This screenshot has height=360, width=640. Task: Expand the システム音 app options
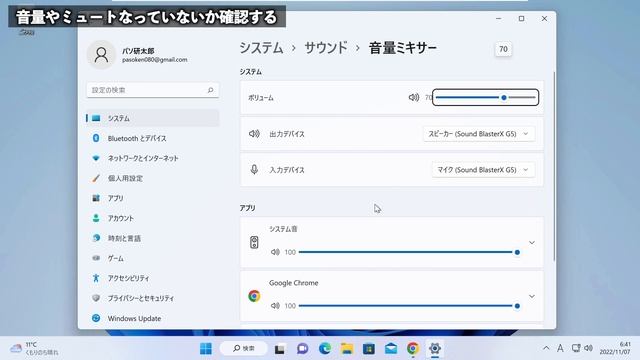(531, 242)
